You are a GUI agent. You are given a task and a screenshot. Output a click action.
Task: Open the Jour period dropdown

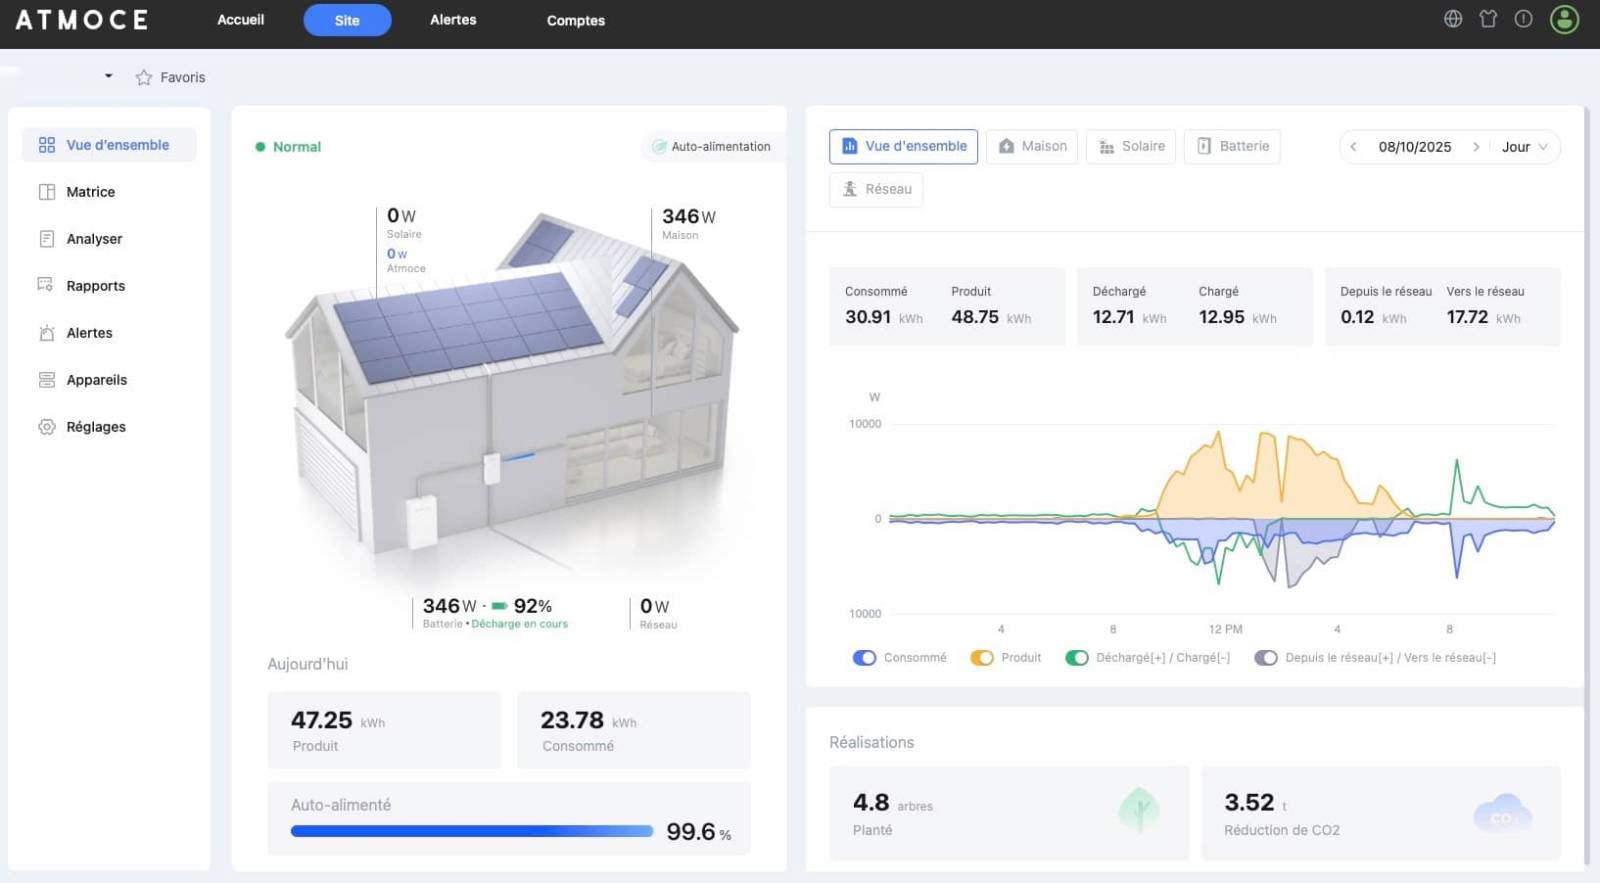click(1524, 147)
